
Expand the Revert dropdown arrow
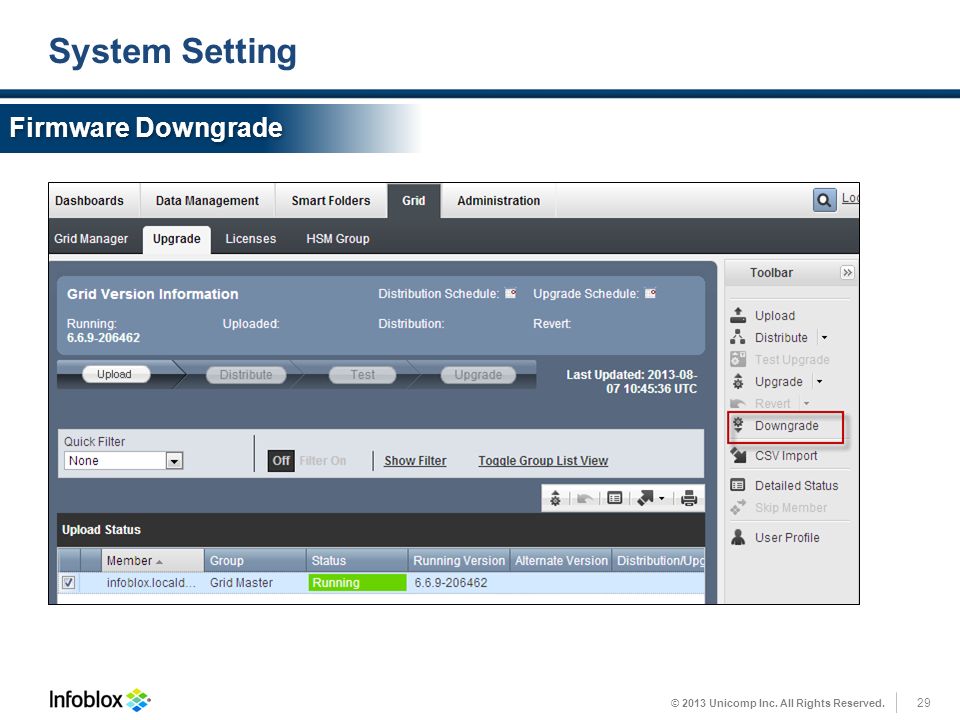point(806,403)
